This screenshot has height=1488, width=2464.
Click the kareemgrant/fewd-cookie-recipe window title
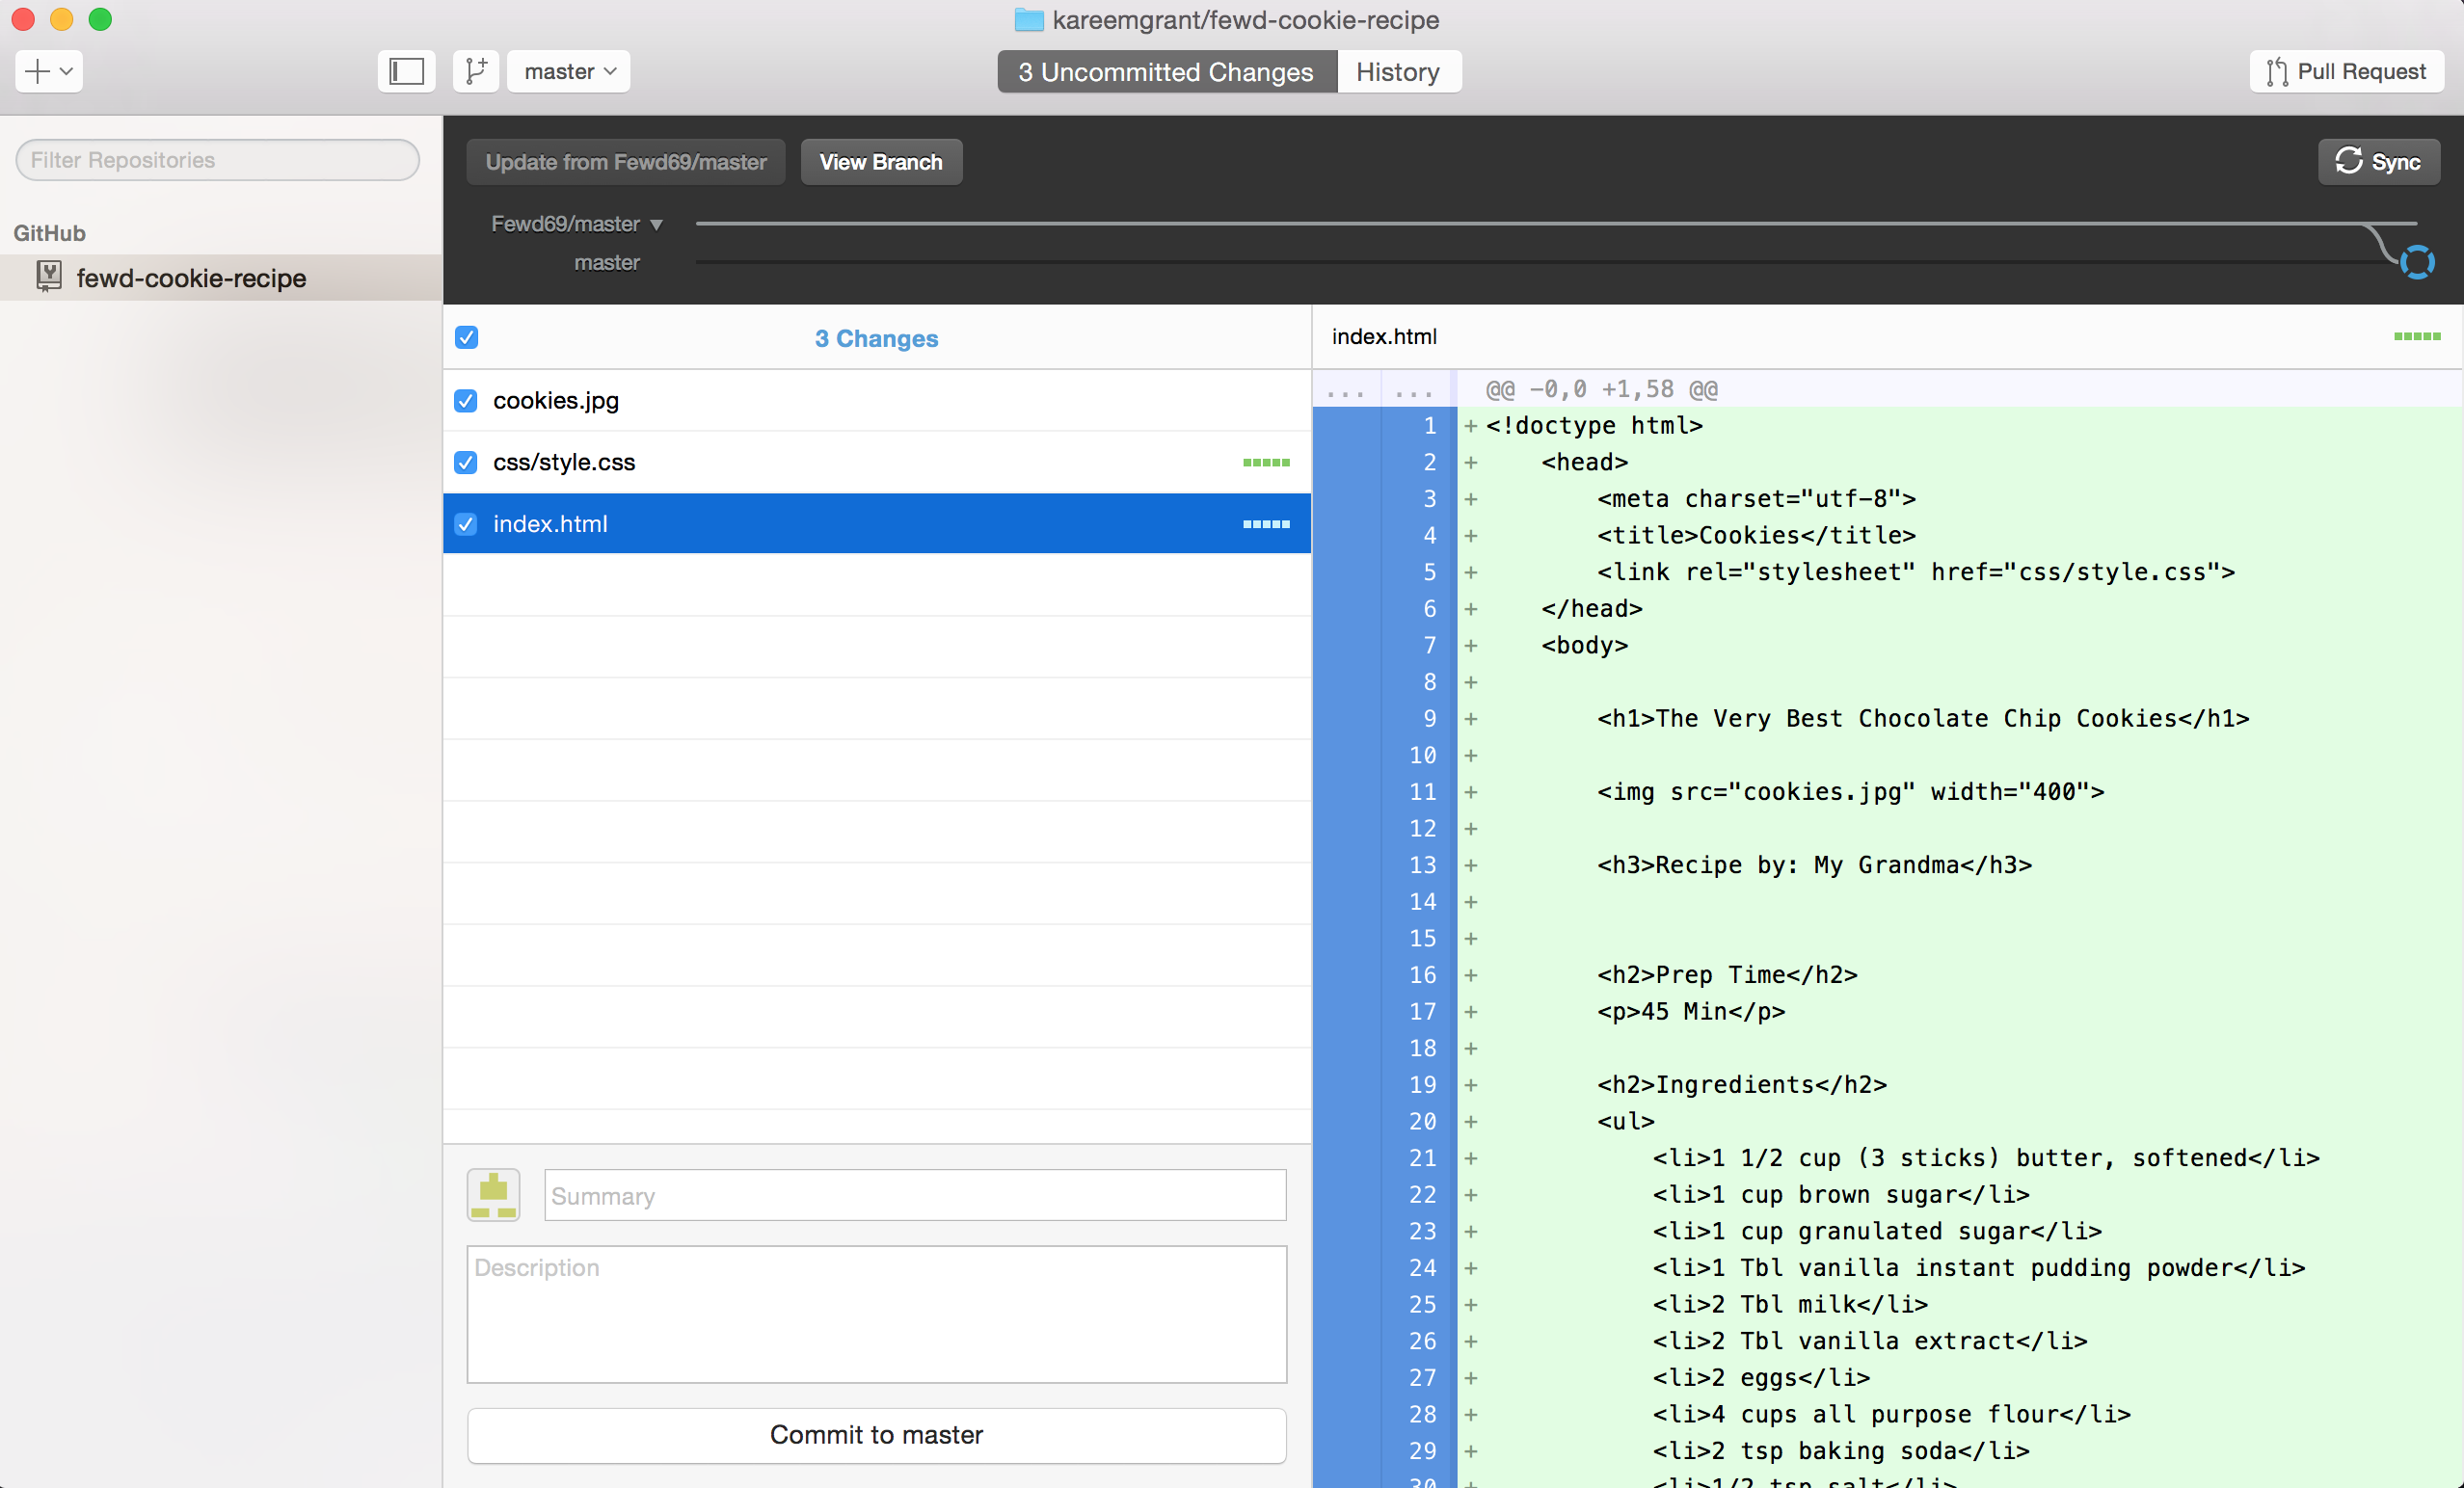[x=1245, y=20]
